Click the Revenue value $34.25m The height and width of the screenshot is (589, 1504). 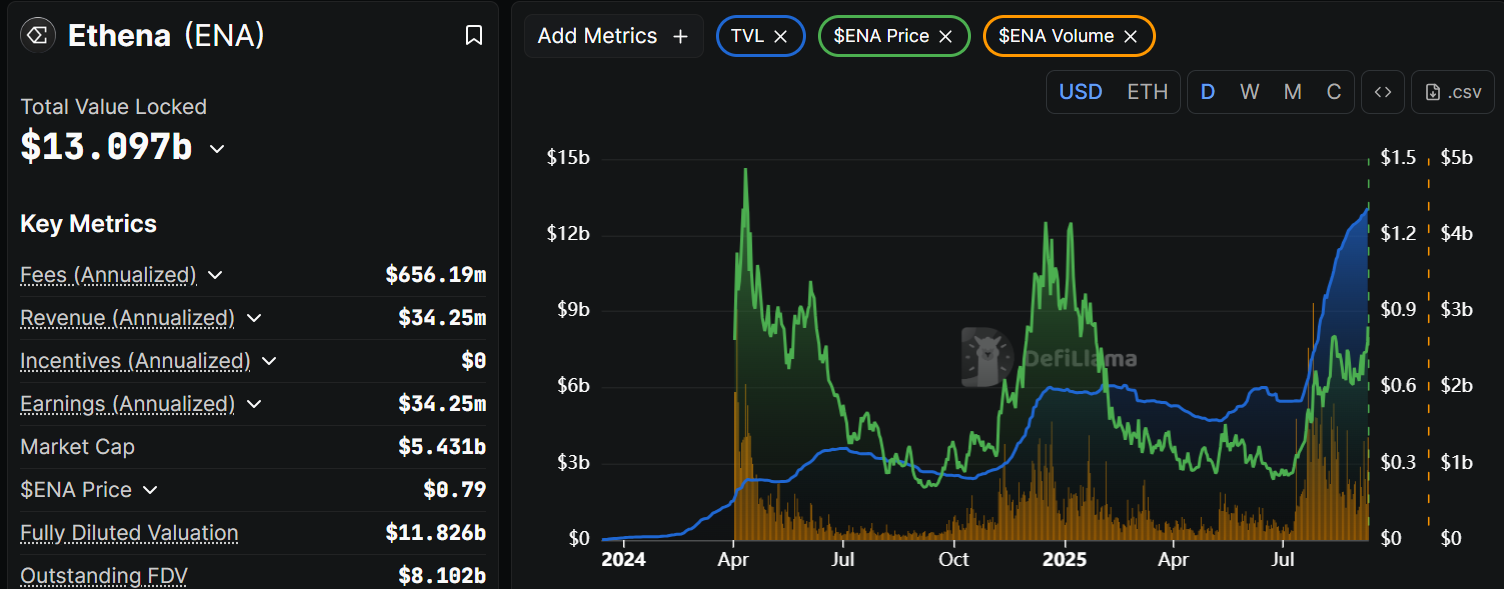(442, 318)
